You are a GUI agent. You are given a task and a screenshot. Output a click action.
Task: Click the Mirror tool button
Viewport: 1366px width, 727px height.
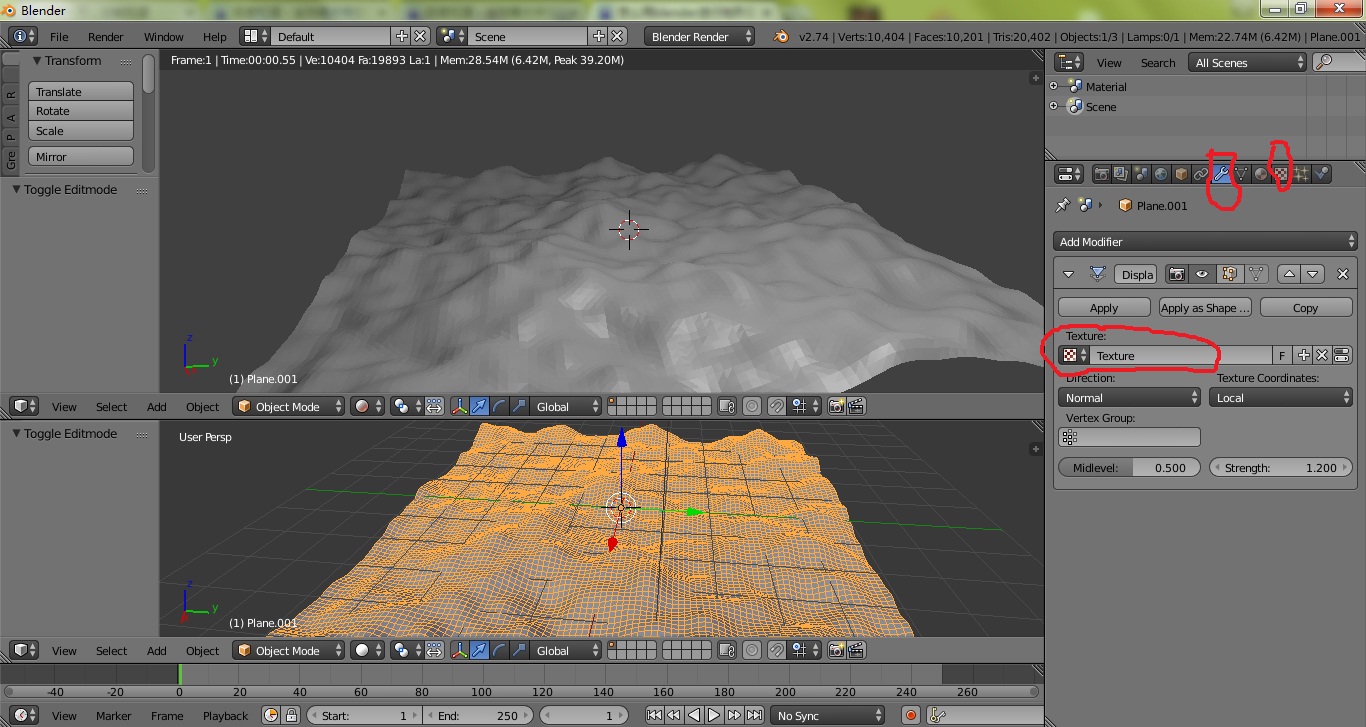point(81,157)
